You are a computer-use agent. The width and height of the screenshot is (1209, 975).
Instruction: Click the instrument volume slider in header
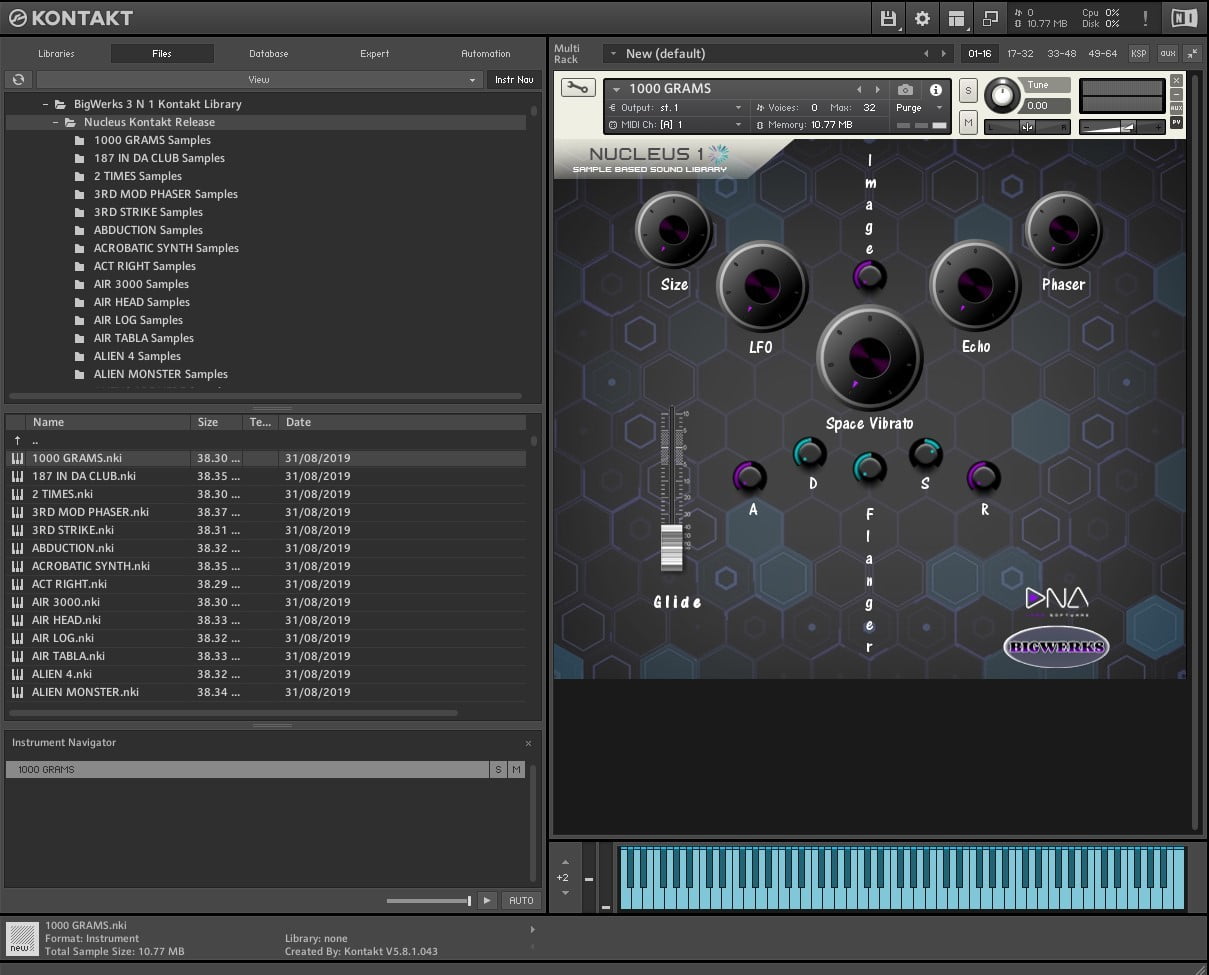point(1122,127)
